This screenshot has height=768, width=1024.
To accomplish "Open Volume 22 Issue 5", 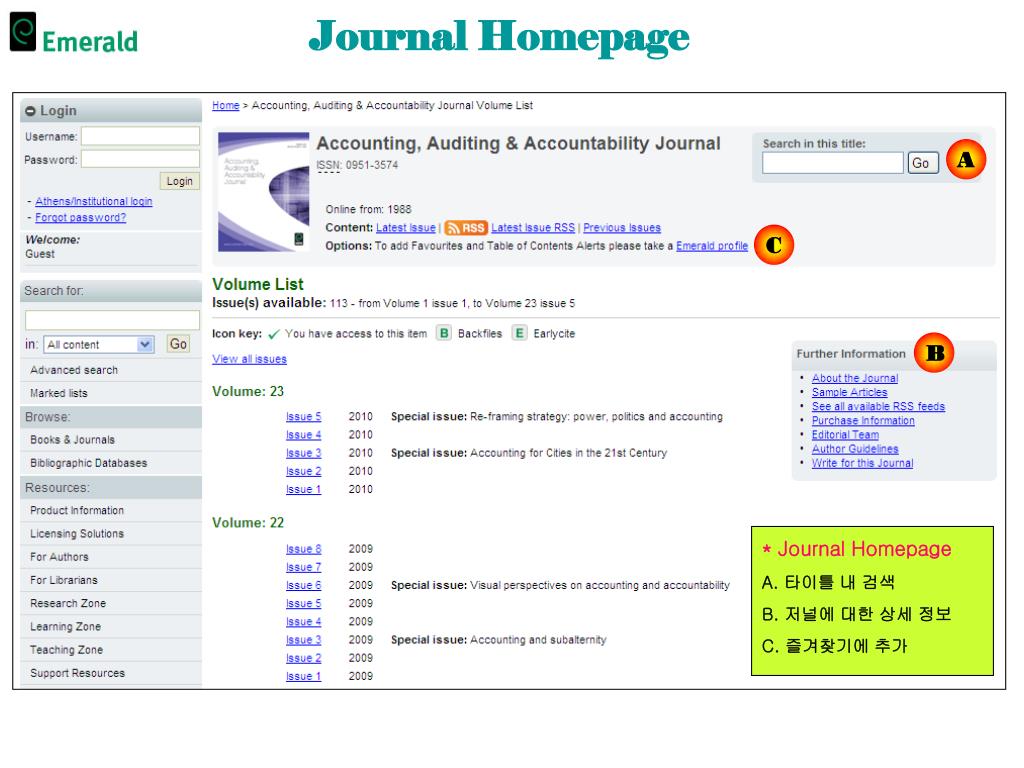I will 304,603.
